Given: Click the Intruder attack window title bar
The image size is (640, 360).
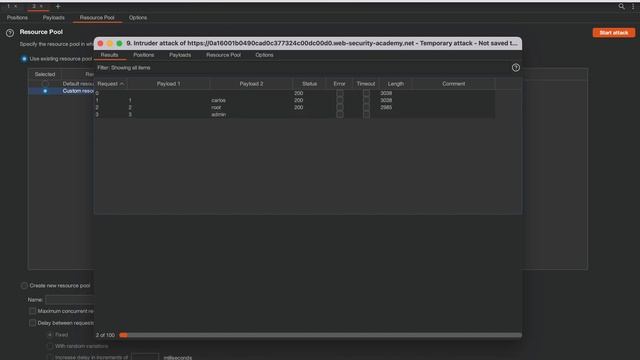Looking at the screenshot, I should click(x=308, y=43).
